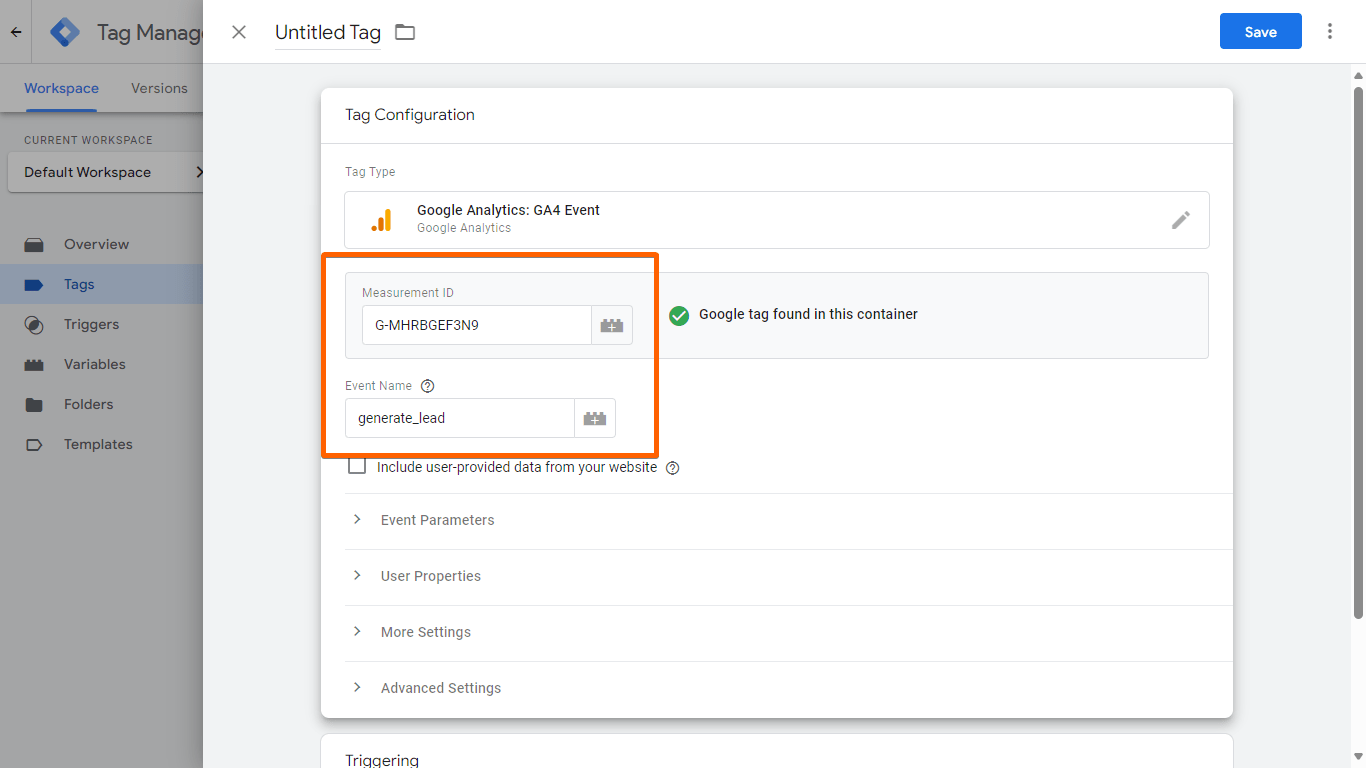Click the vertical scrollbar on the right
The image size is (1366, 768).
1358,350
